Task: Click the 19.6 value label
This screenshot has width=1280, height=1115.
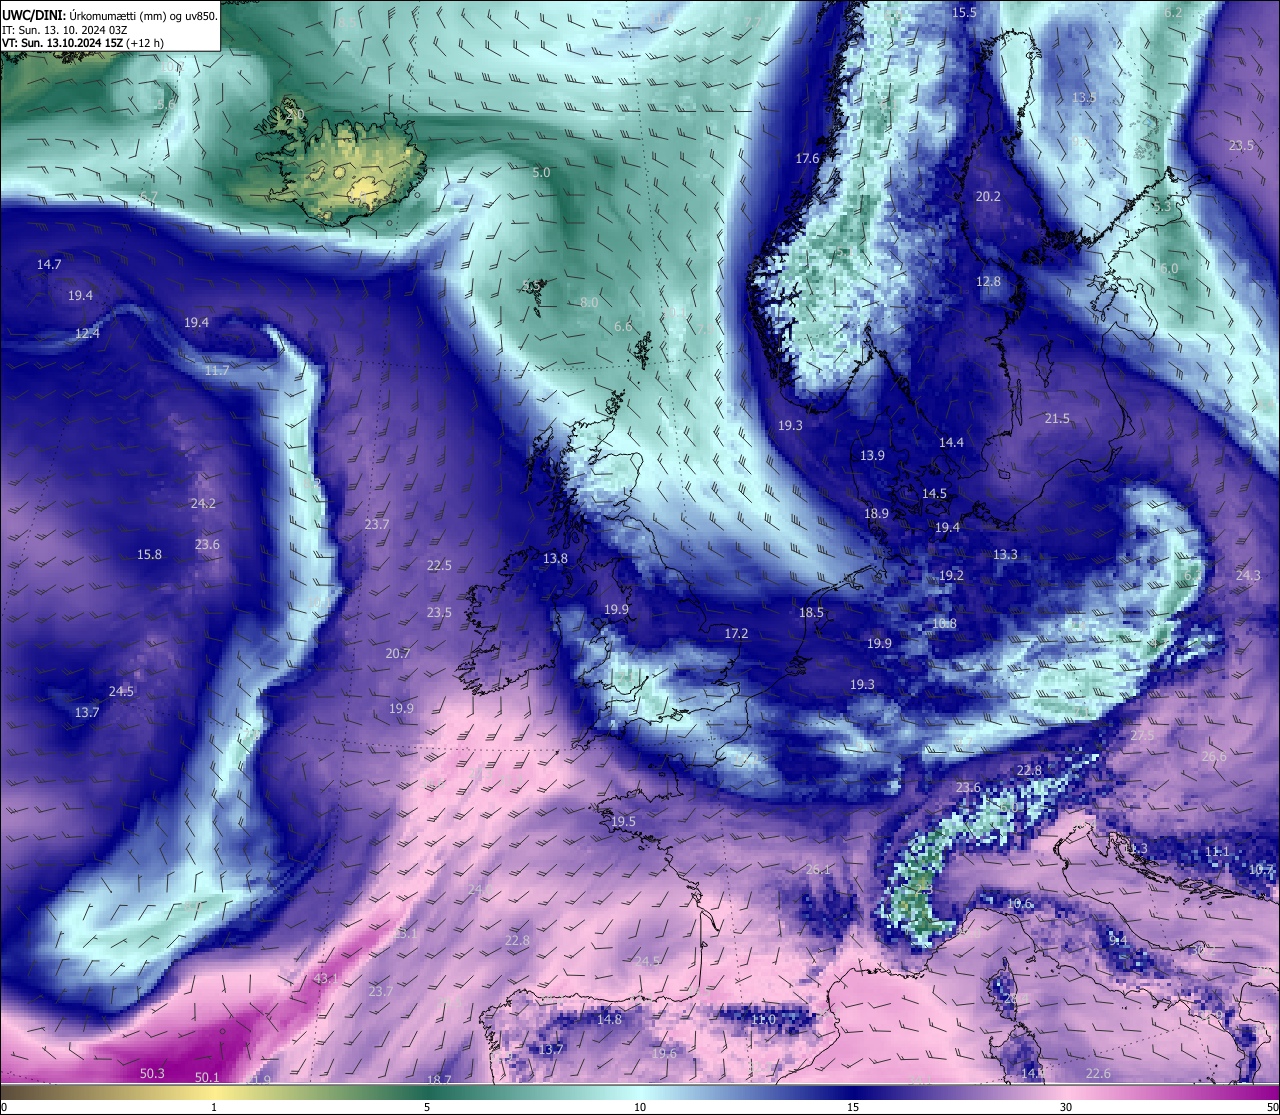Action: 664,1054
